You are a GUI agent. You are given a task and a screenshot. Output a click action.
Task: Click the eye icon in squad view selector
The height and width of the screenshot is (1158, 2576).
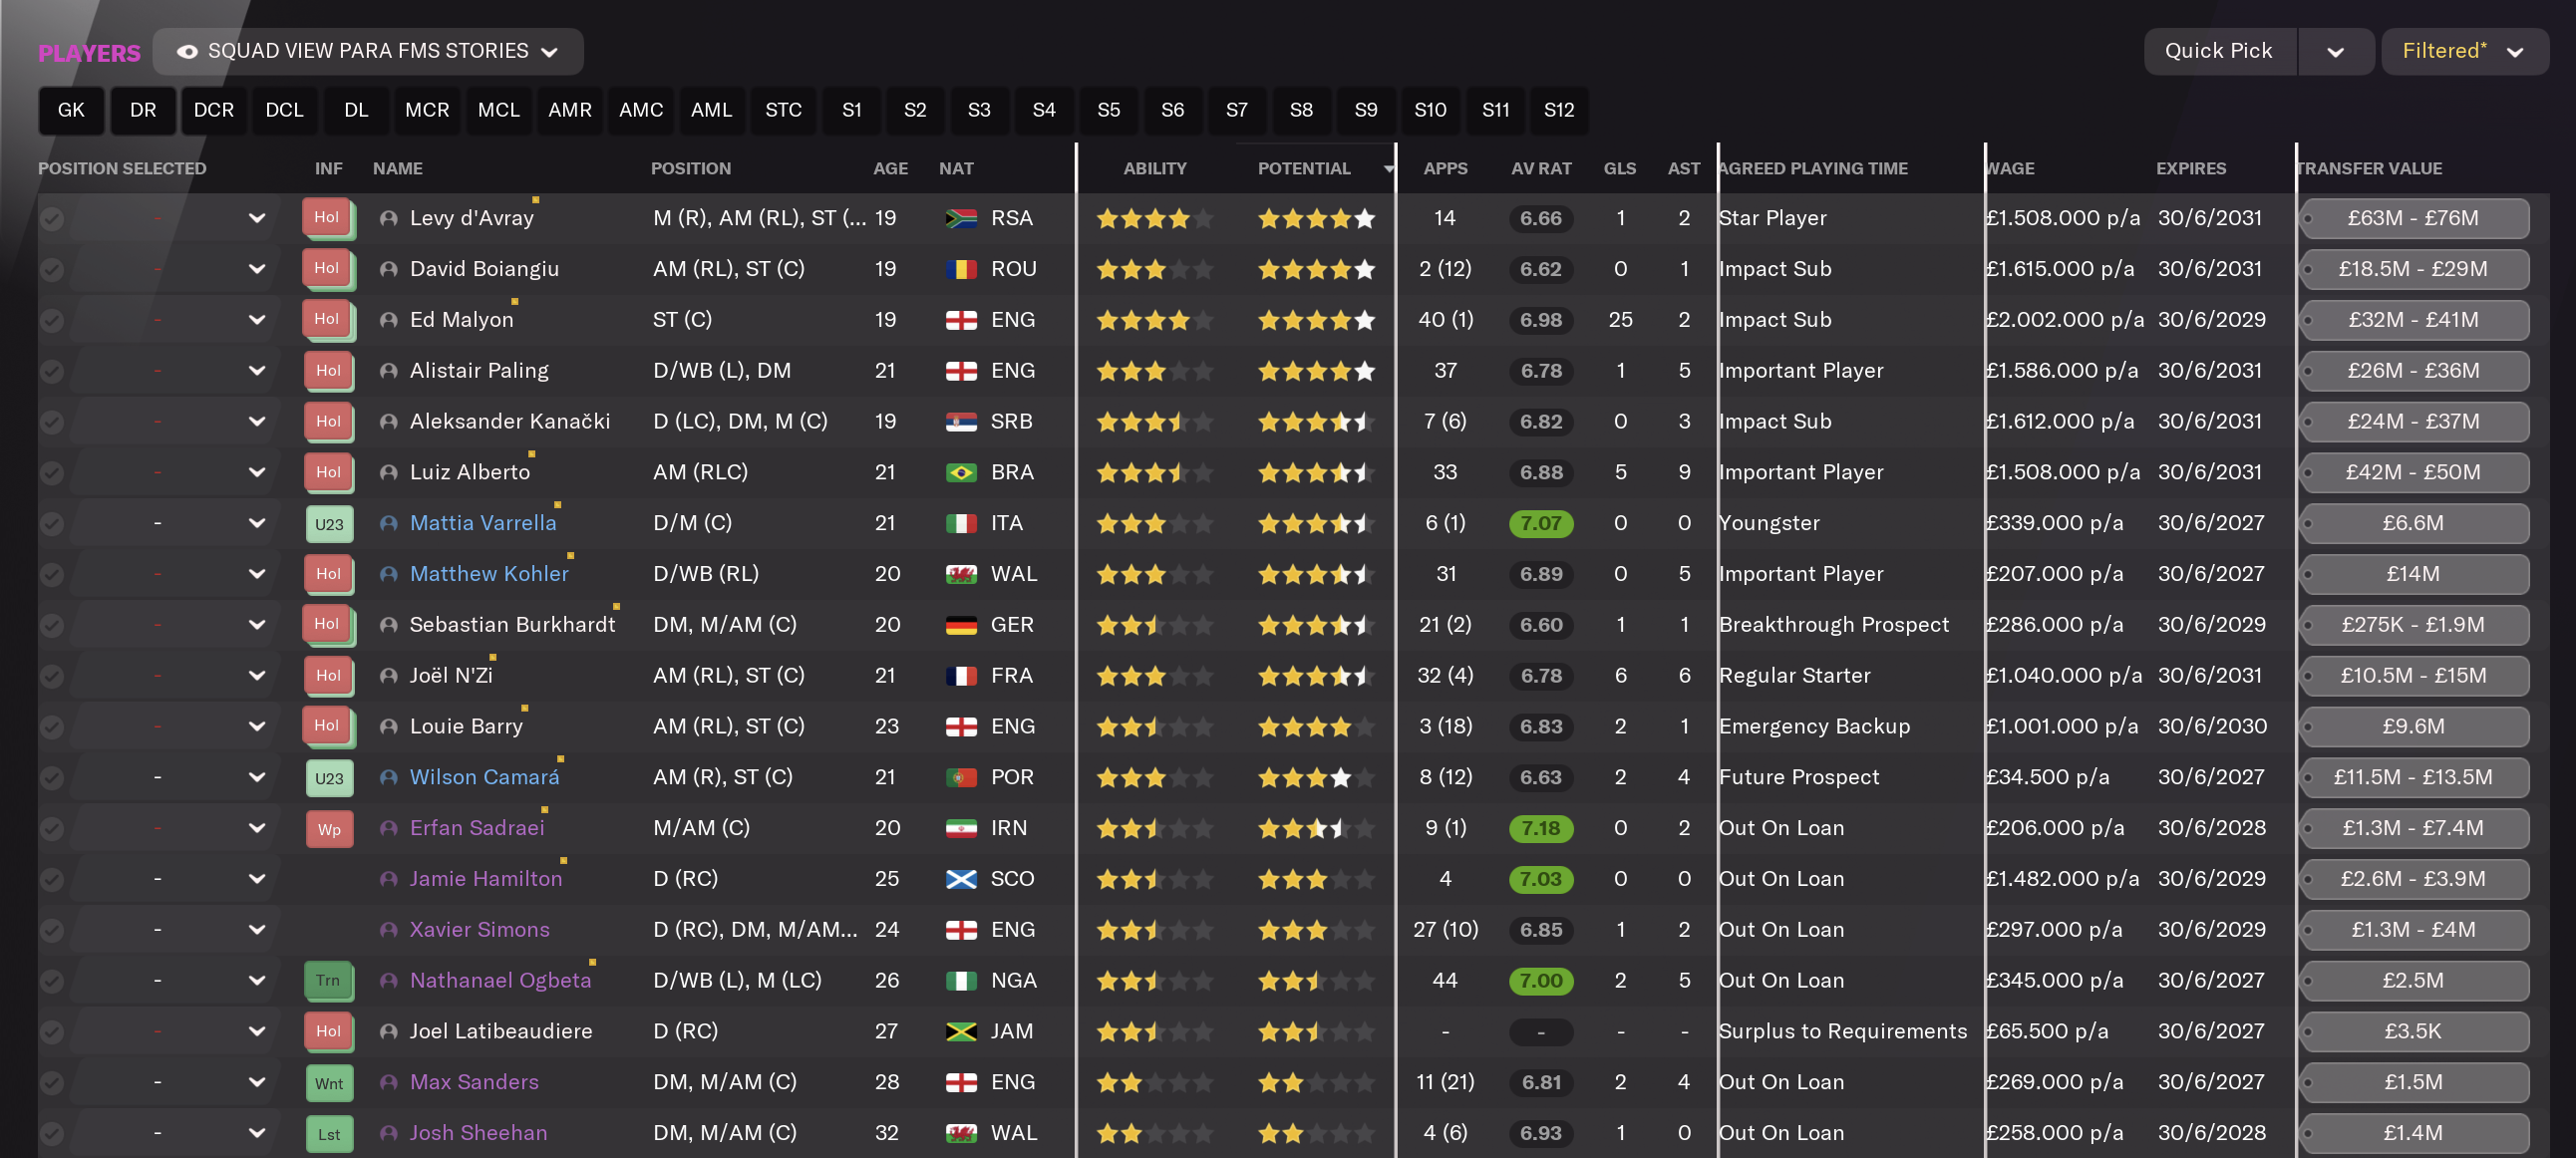pos(187,51)
